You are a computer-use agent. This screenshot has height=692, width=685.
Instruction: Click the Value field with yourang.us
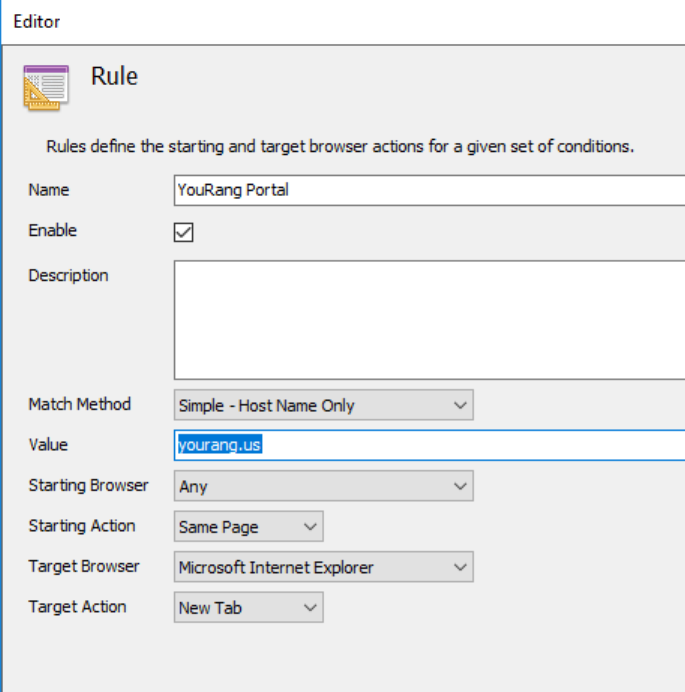point(428,445)
